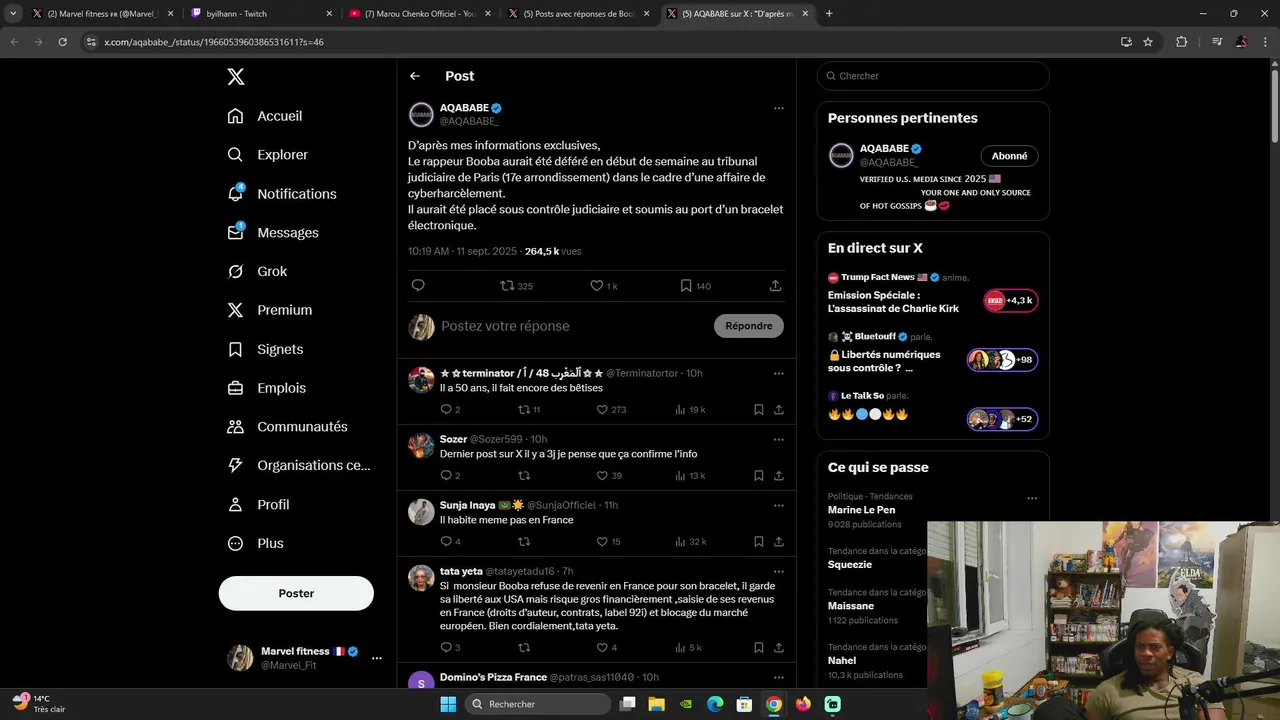
Task: Open Marine Le Pen trend options
Action: pyautogui.click(x=1032, y=498)
